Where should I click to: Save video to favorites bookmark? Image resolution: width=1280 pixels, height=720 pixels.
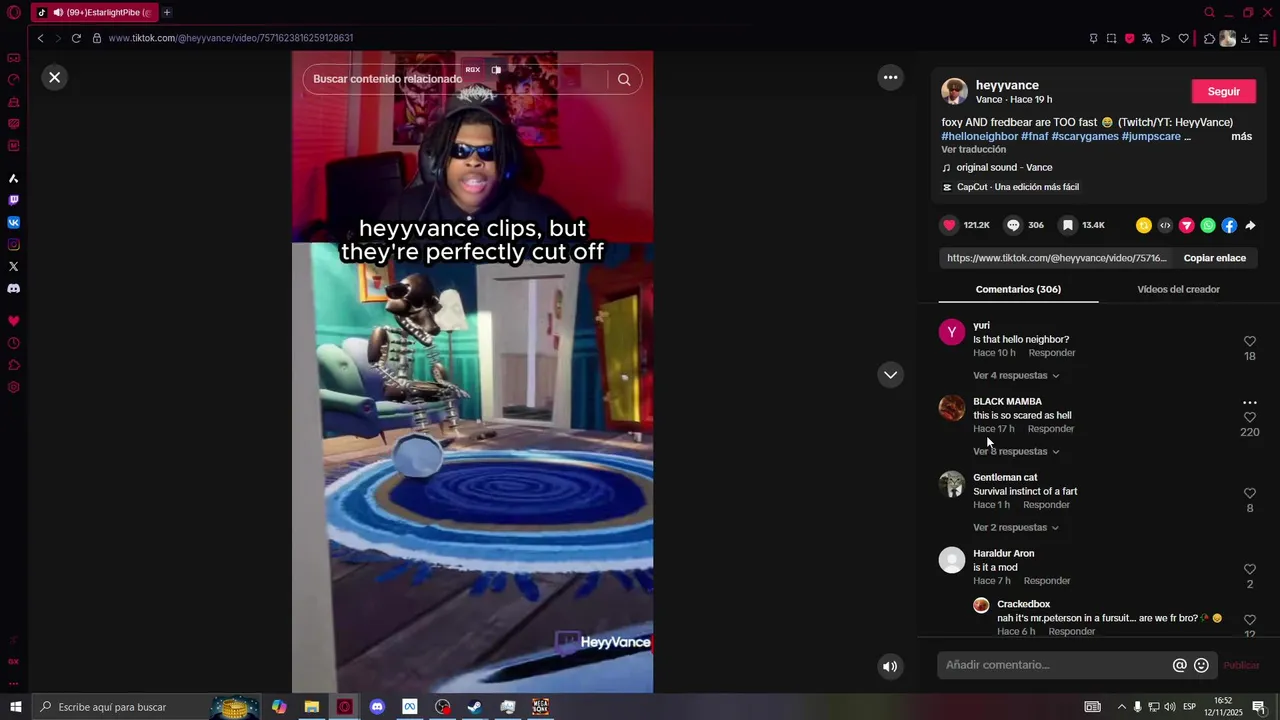pos(1068,226)
